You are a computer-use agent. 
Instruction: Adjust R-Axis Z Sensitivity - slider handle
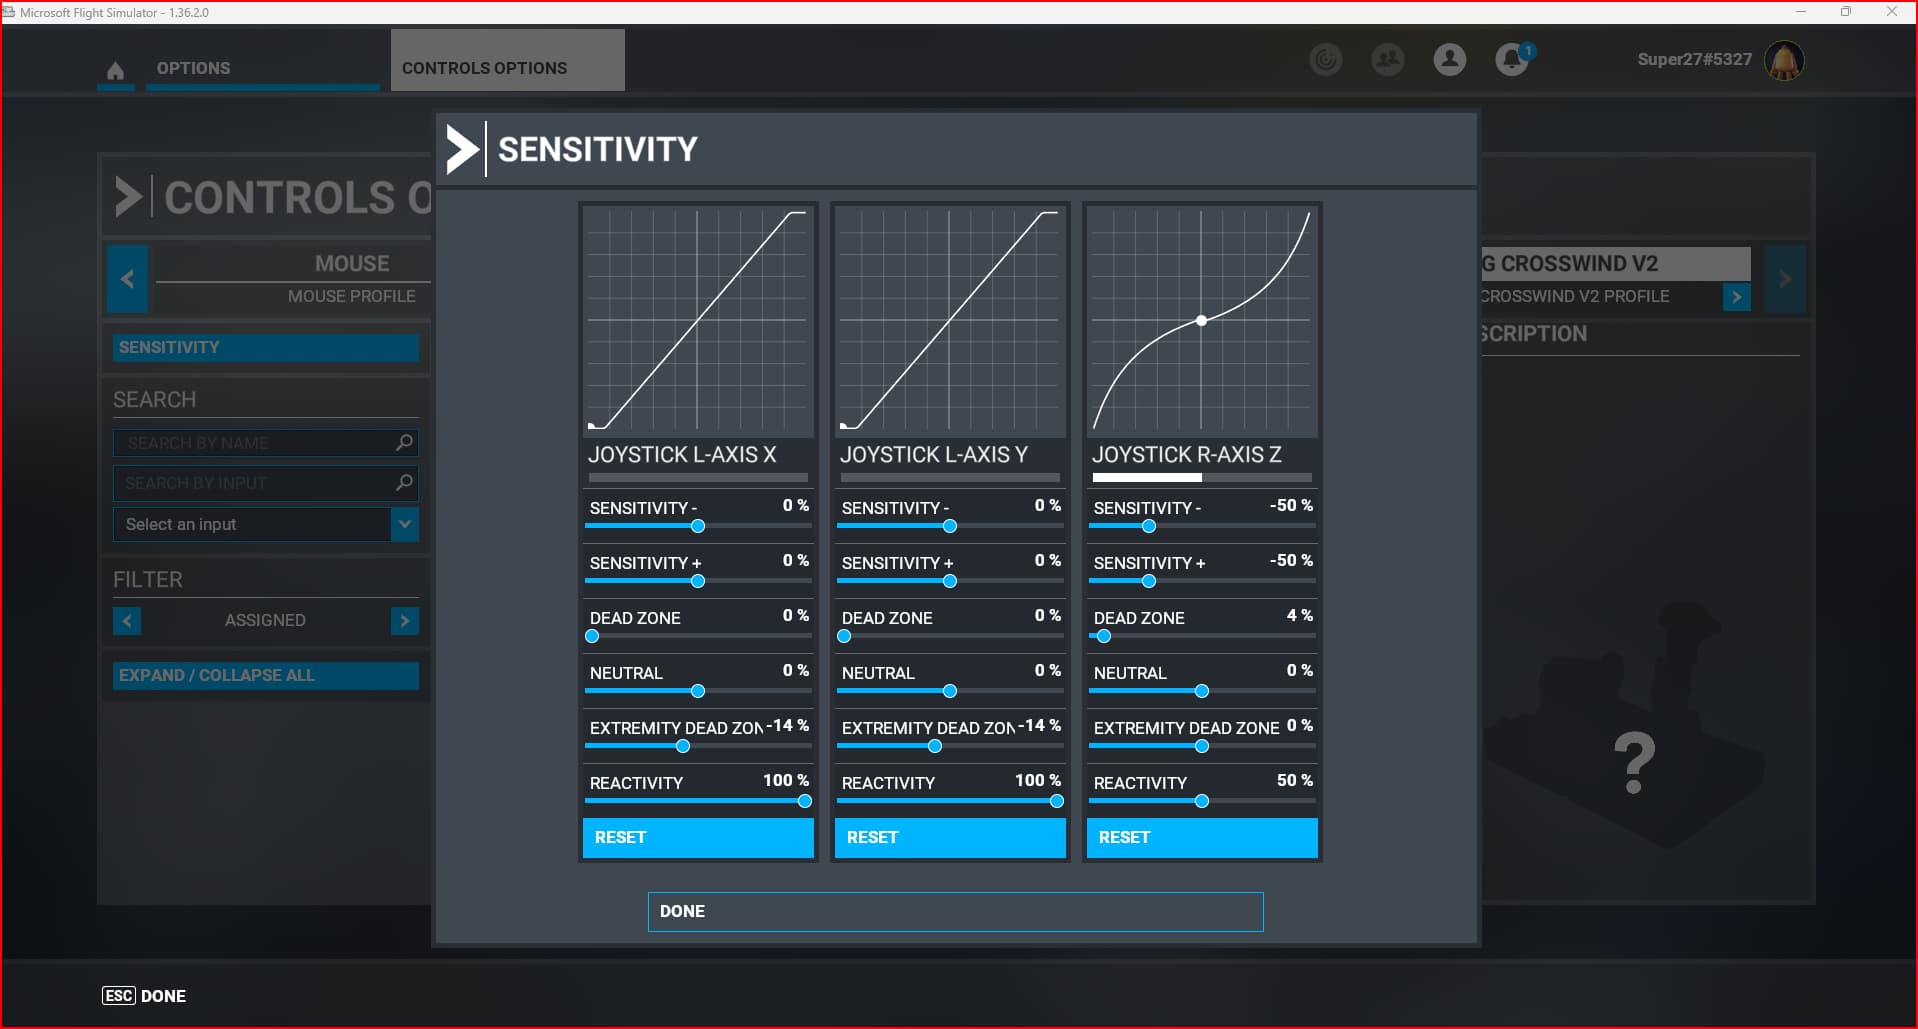point(1149,526)
